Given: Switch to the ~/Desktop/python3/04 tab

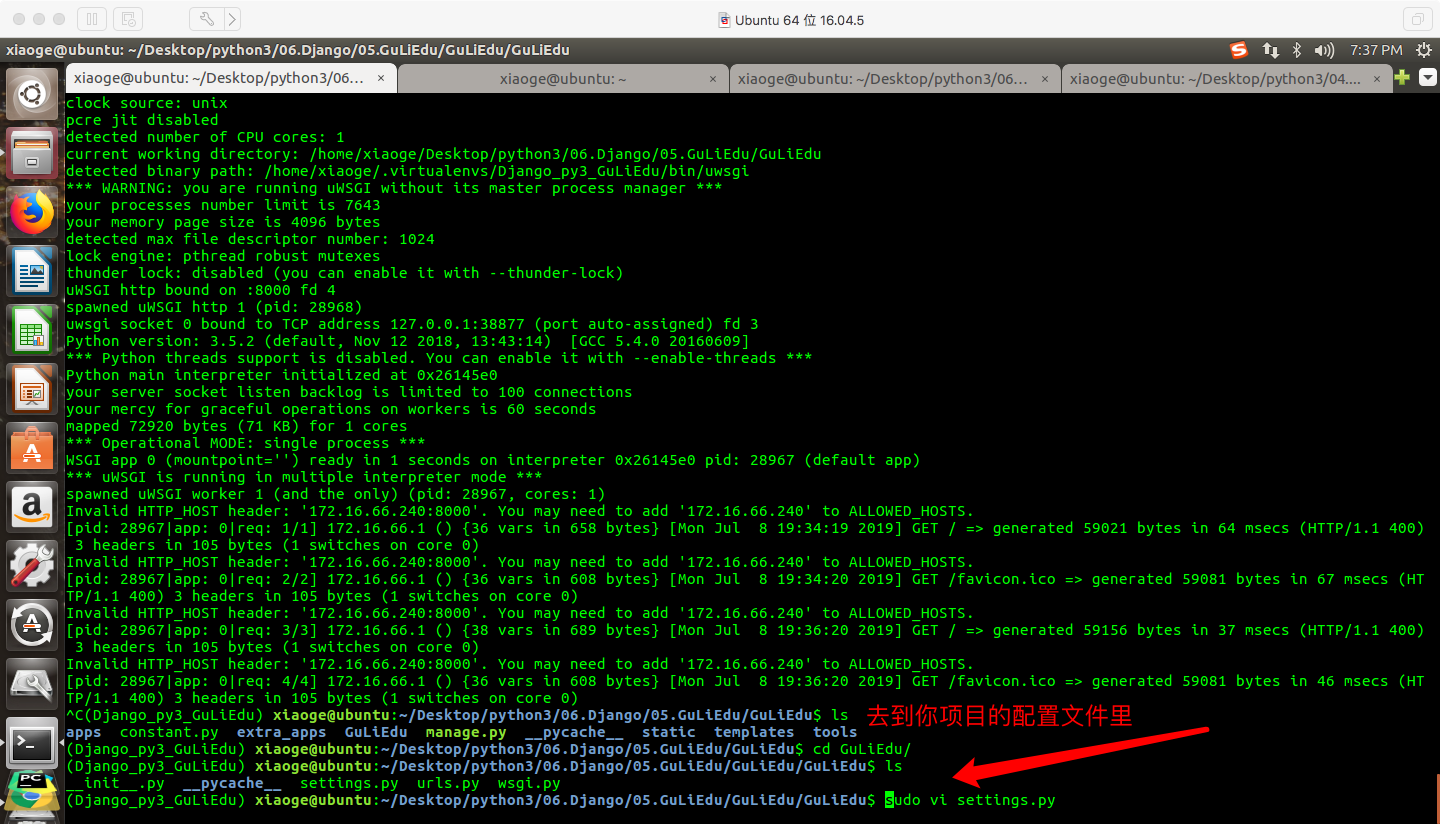Looking at the screenshot, I should 1226,79.
